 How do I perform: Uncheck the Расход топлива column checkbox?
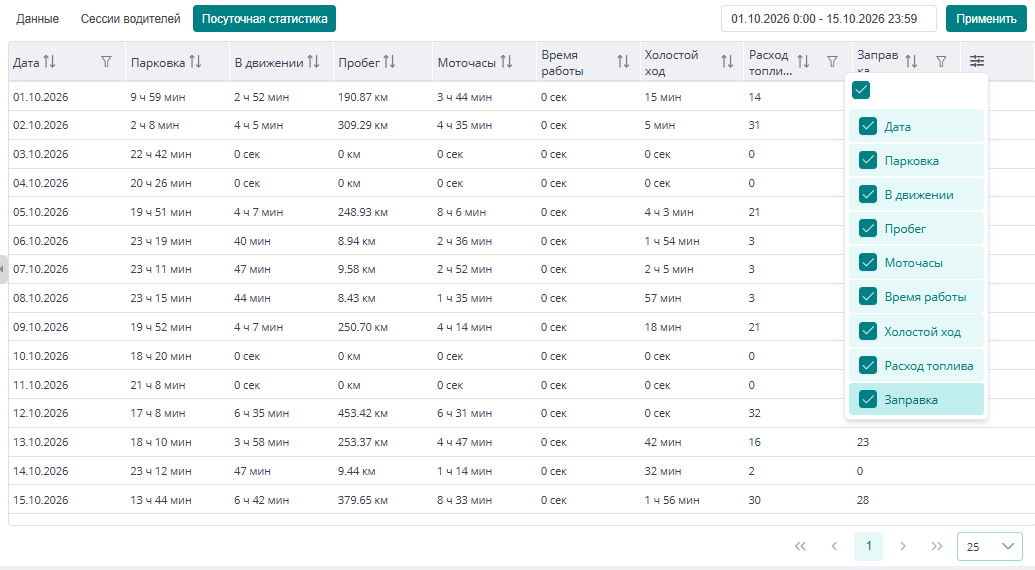[x=868, y=365]
